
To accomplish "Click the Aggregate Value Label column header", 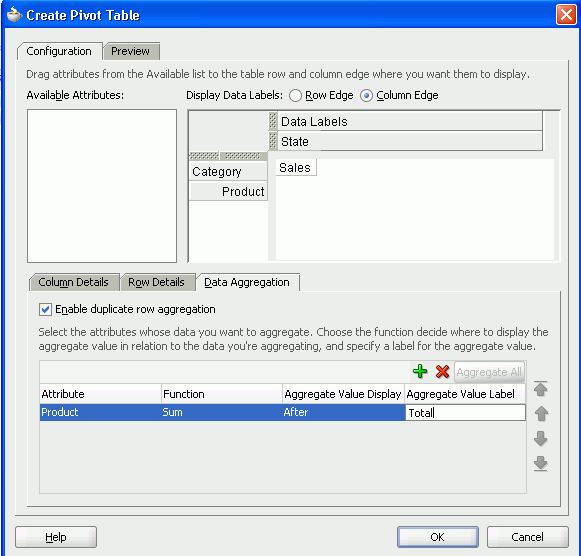I will [x=465, y=394].
